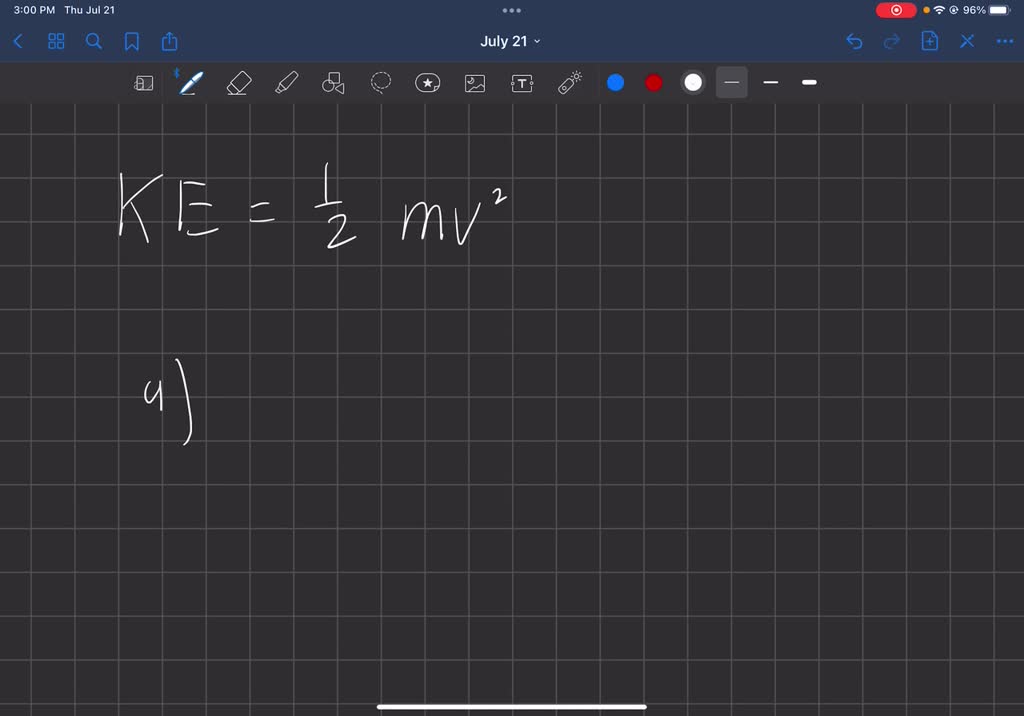Open the July 21 title dropdown
The image size is (1024, 716).
[511, 41]
